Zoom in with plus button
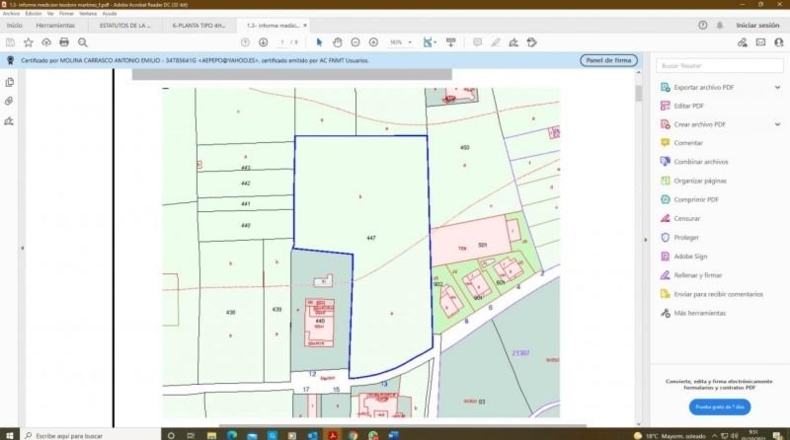Image resolution: width=790 pixels, height=440 pixels. [373, 42]
